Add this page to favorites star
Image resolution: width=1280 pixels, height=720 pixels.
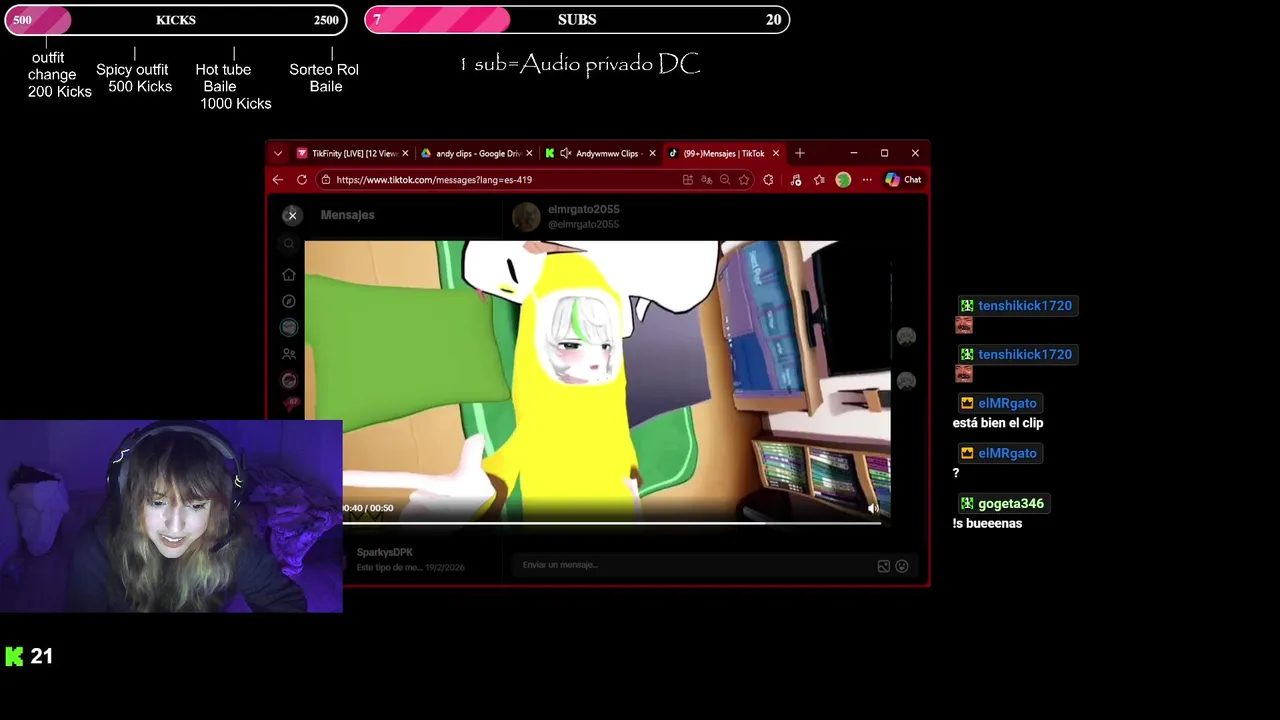pos(744,180)
